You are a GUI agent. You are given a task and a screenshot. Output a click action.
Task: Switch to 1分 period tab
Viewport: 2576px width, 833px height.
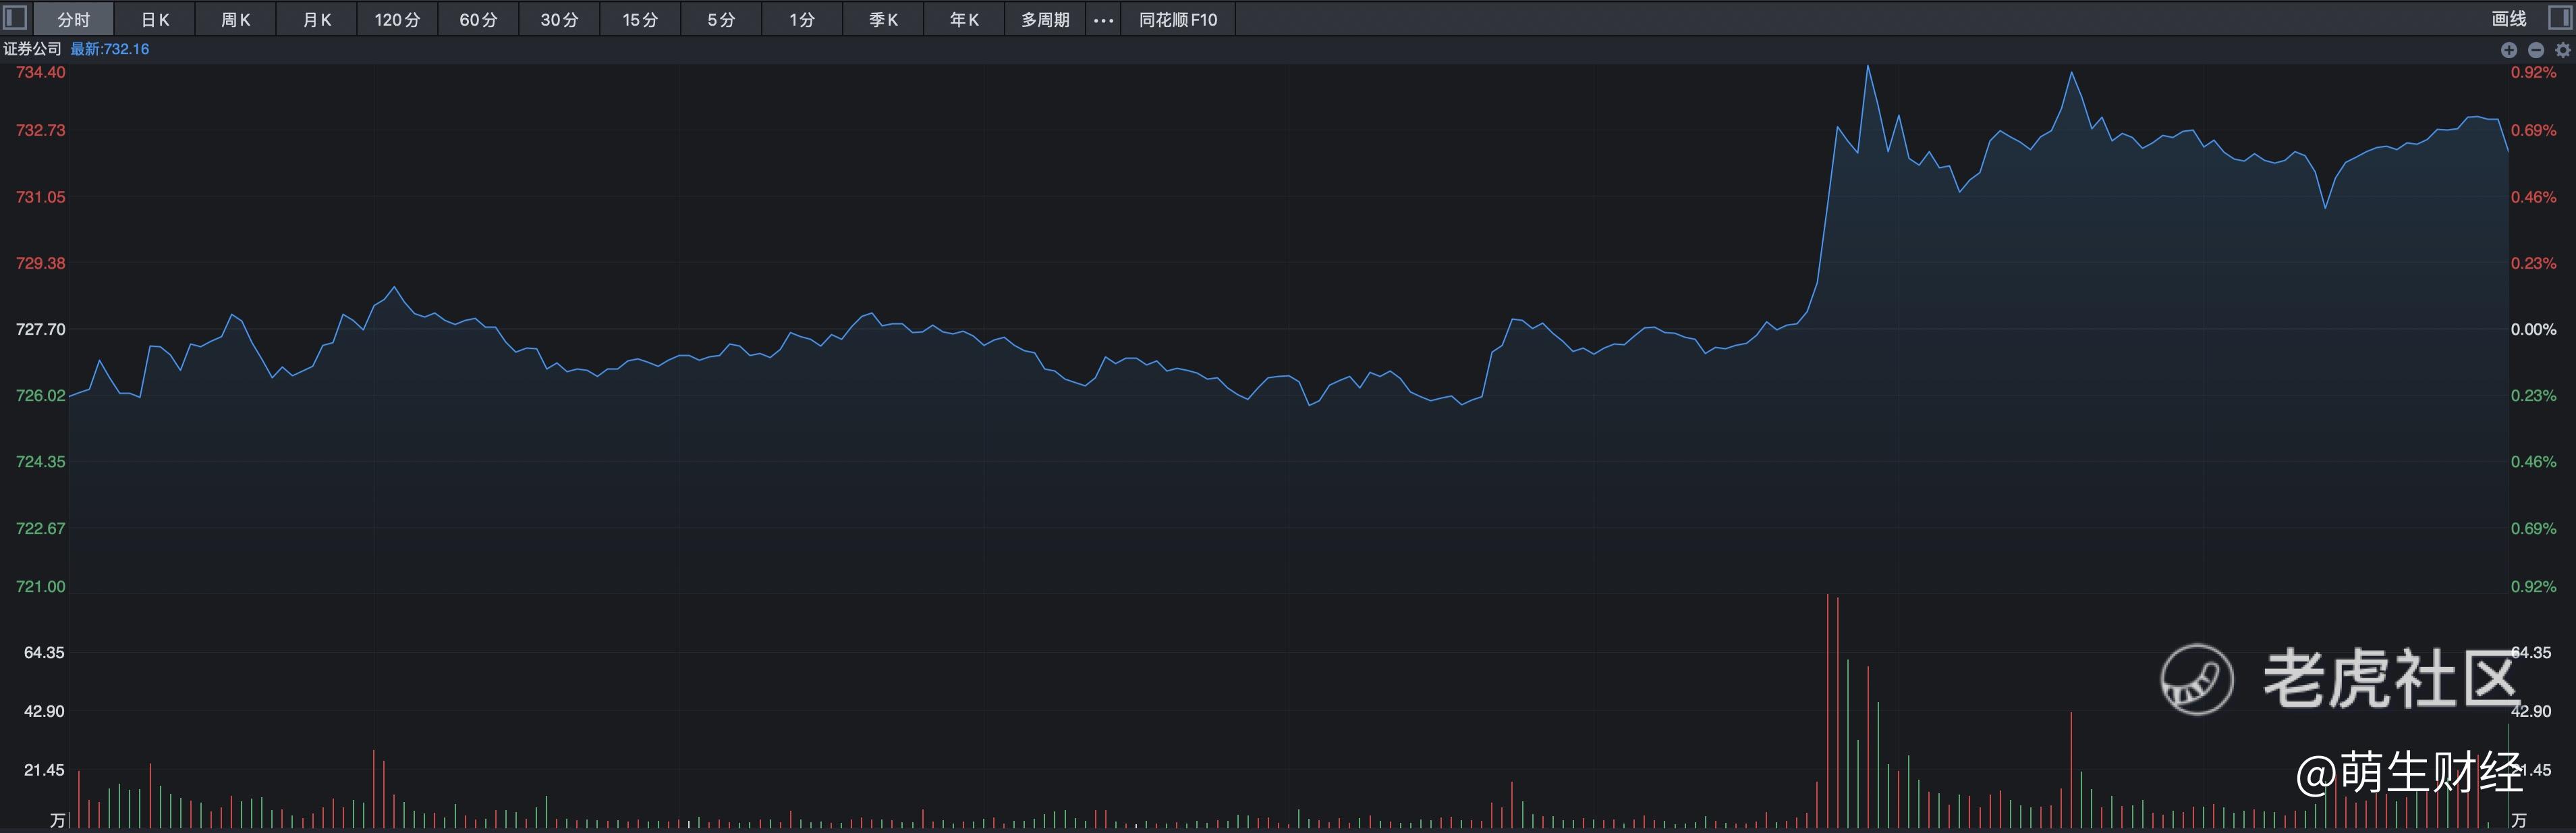click(x=802, y=19)
